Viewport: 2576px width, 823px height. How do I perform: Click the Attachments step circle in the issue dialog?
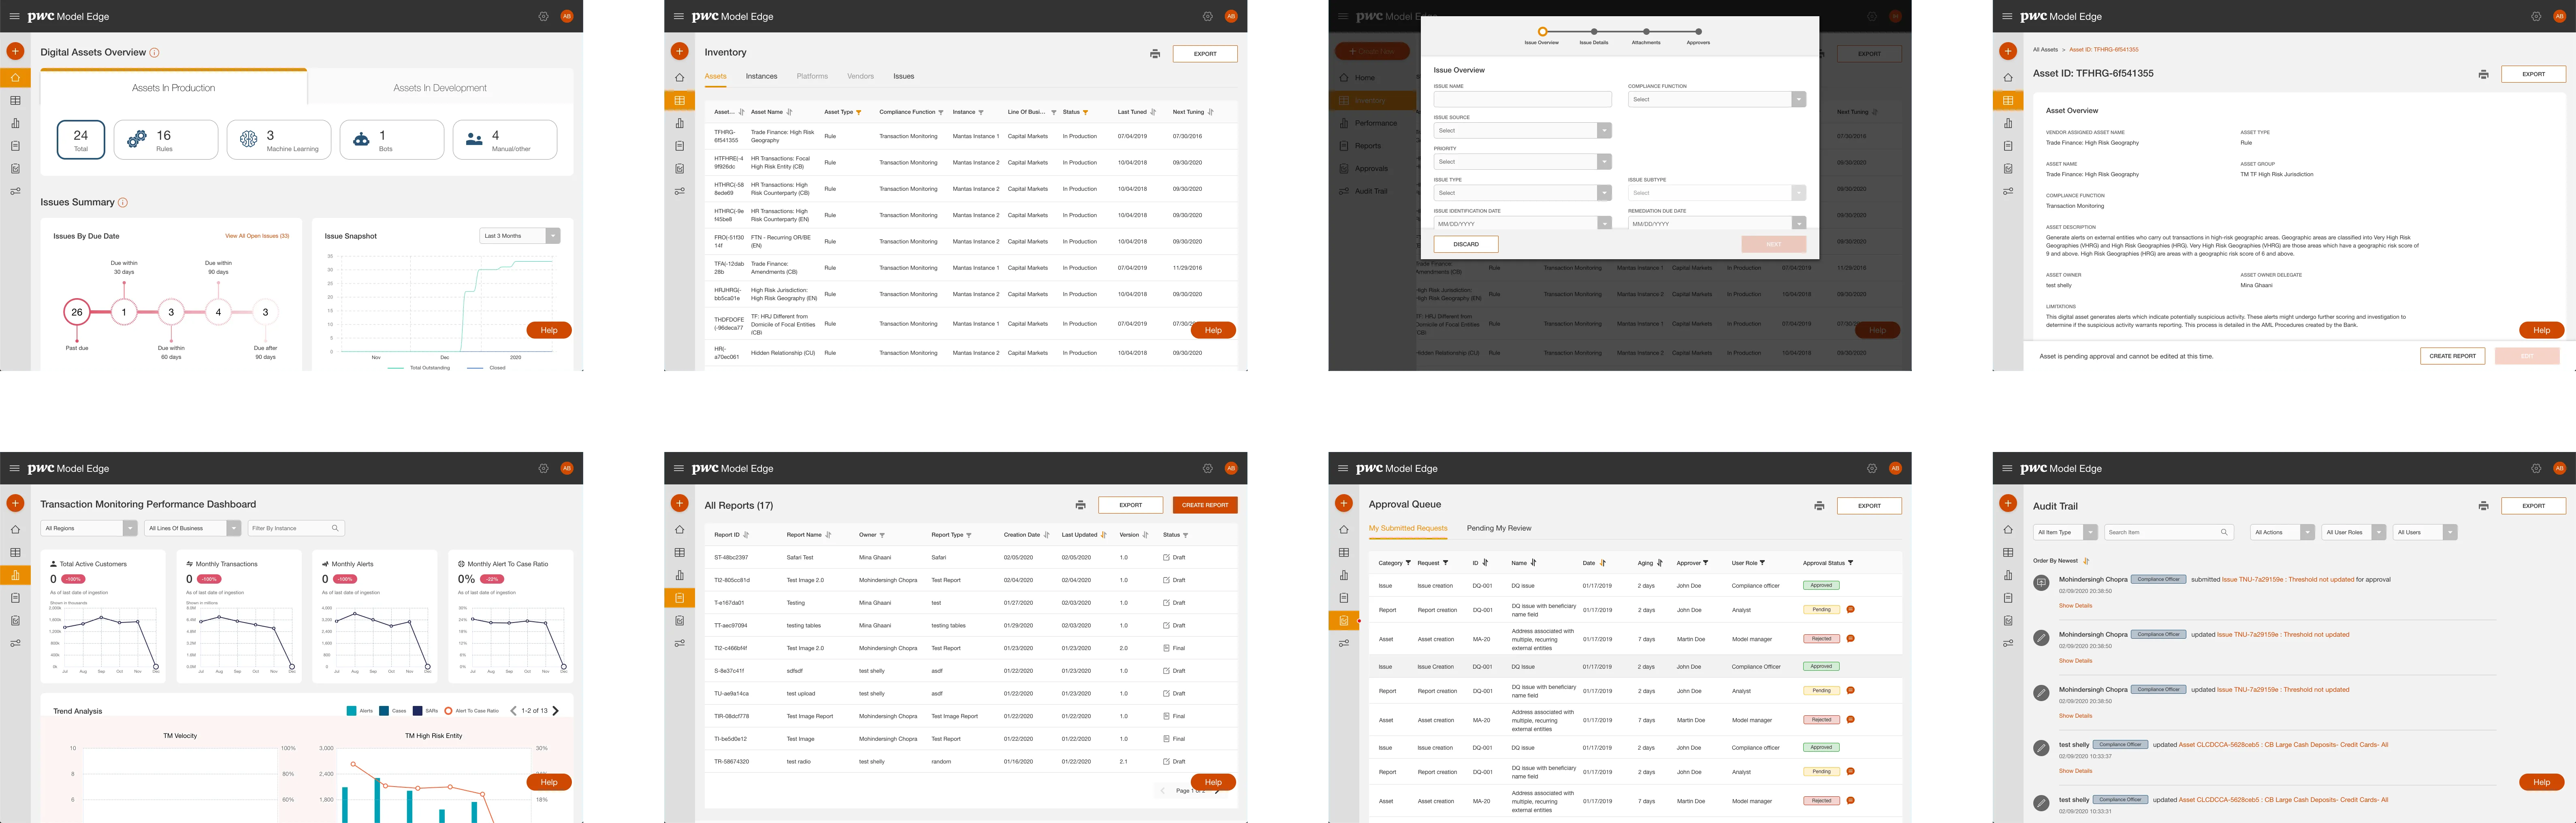(x=1646, y=32)
